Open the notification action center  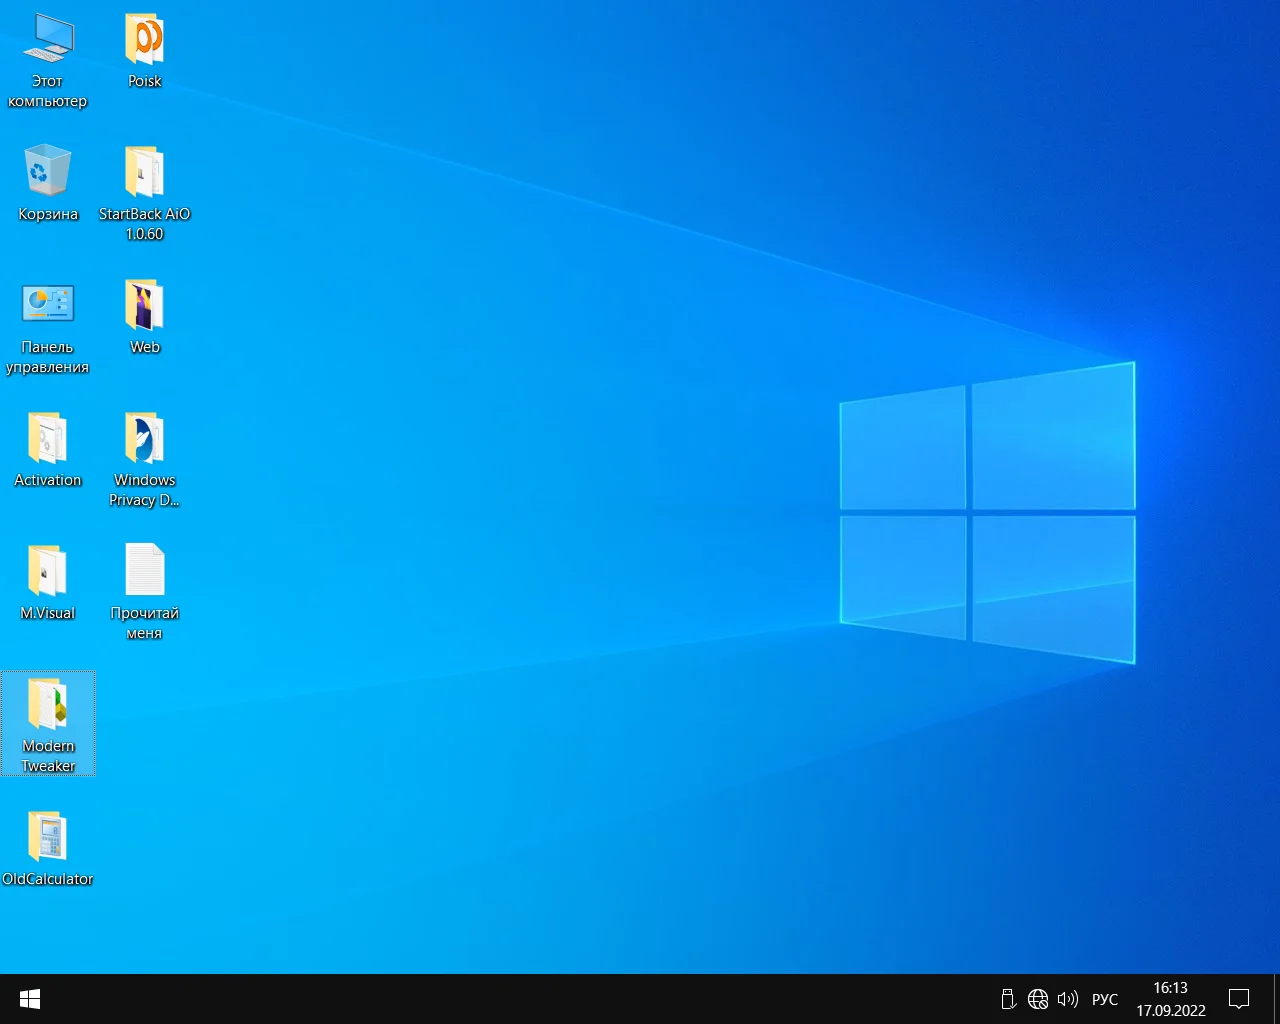coord(1239,999)
